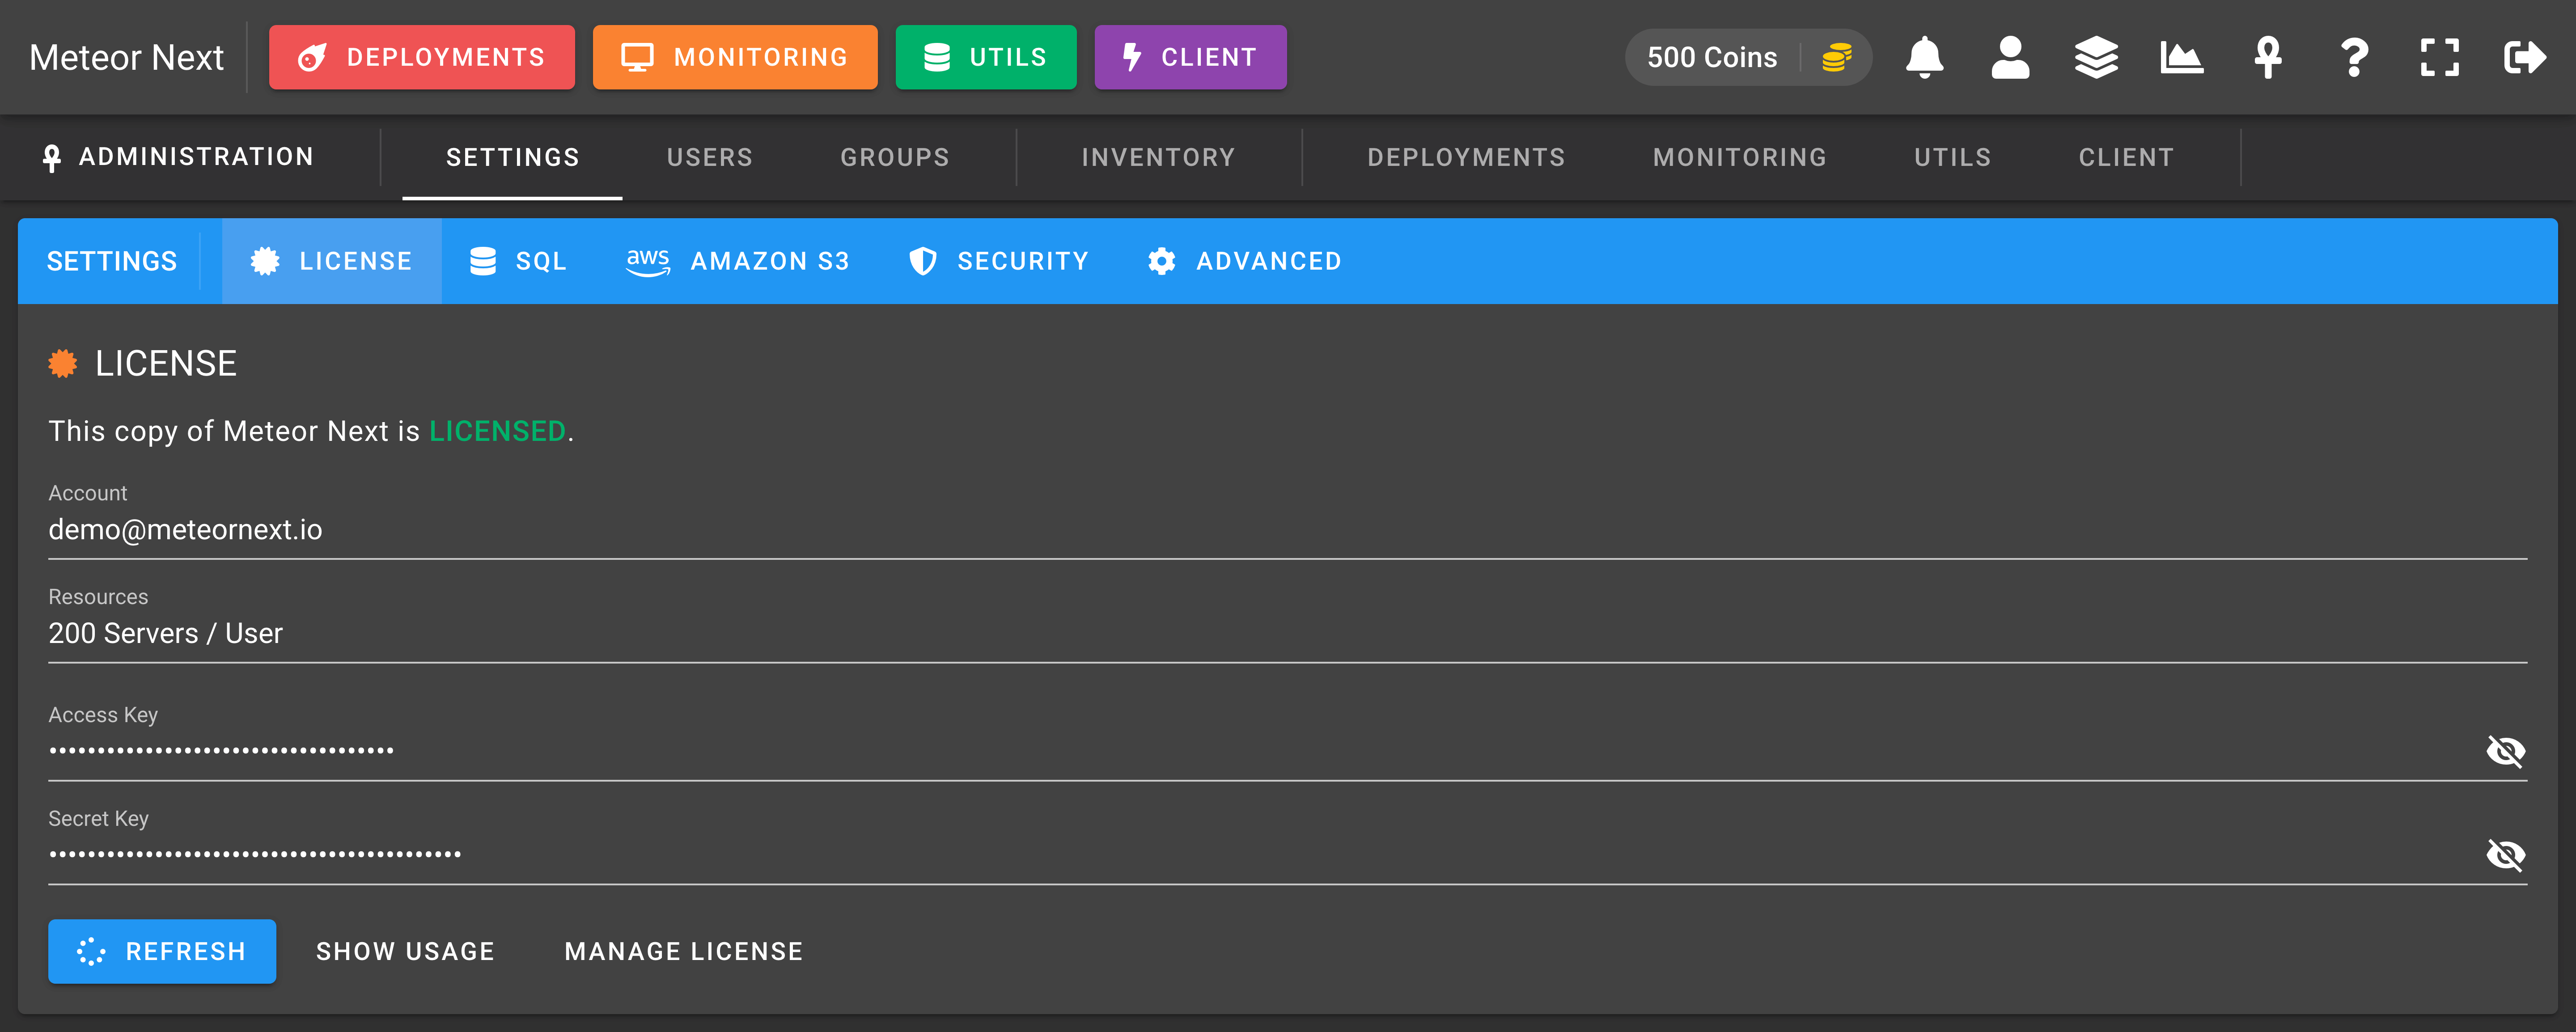Click the Show Usage button

click(405, 951)
